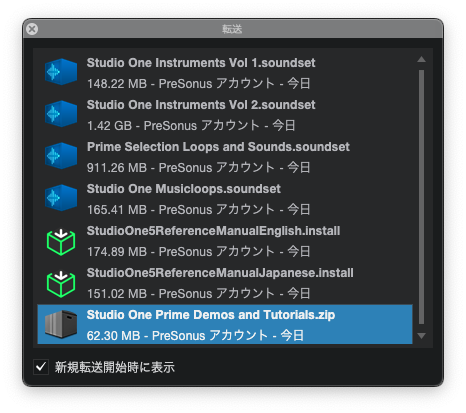
Task: Click the 新規転送開始時に表示 label text
Action: coord(115,367)
